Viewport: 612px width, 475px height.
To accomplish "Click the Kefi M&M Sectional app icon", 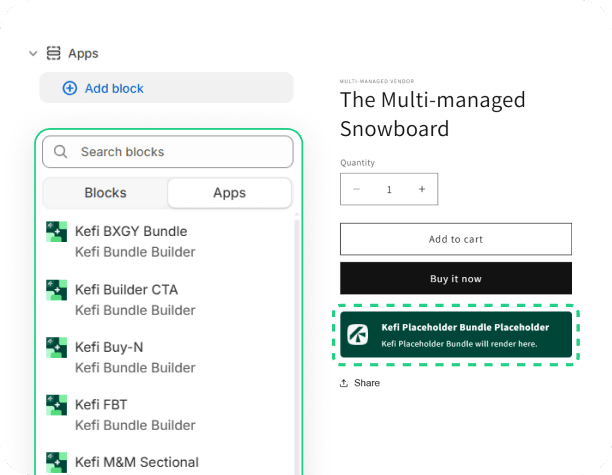I will [x=57, y=462].
